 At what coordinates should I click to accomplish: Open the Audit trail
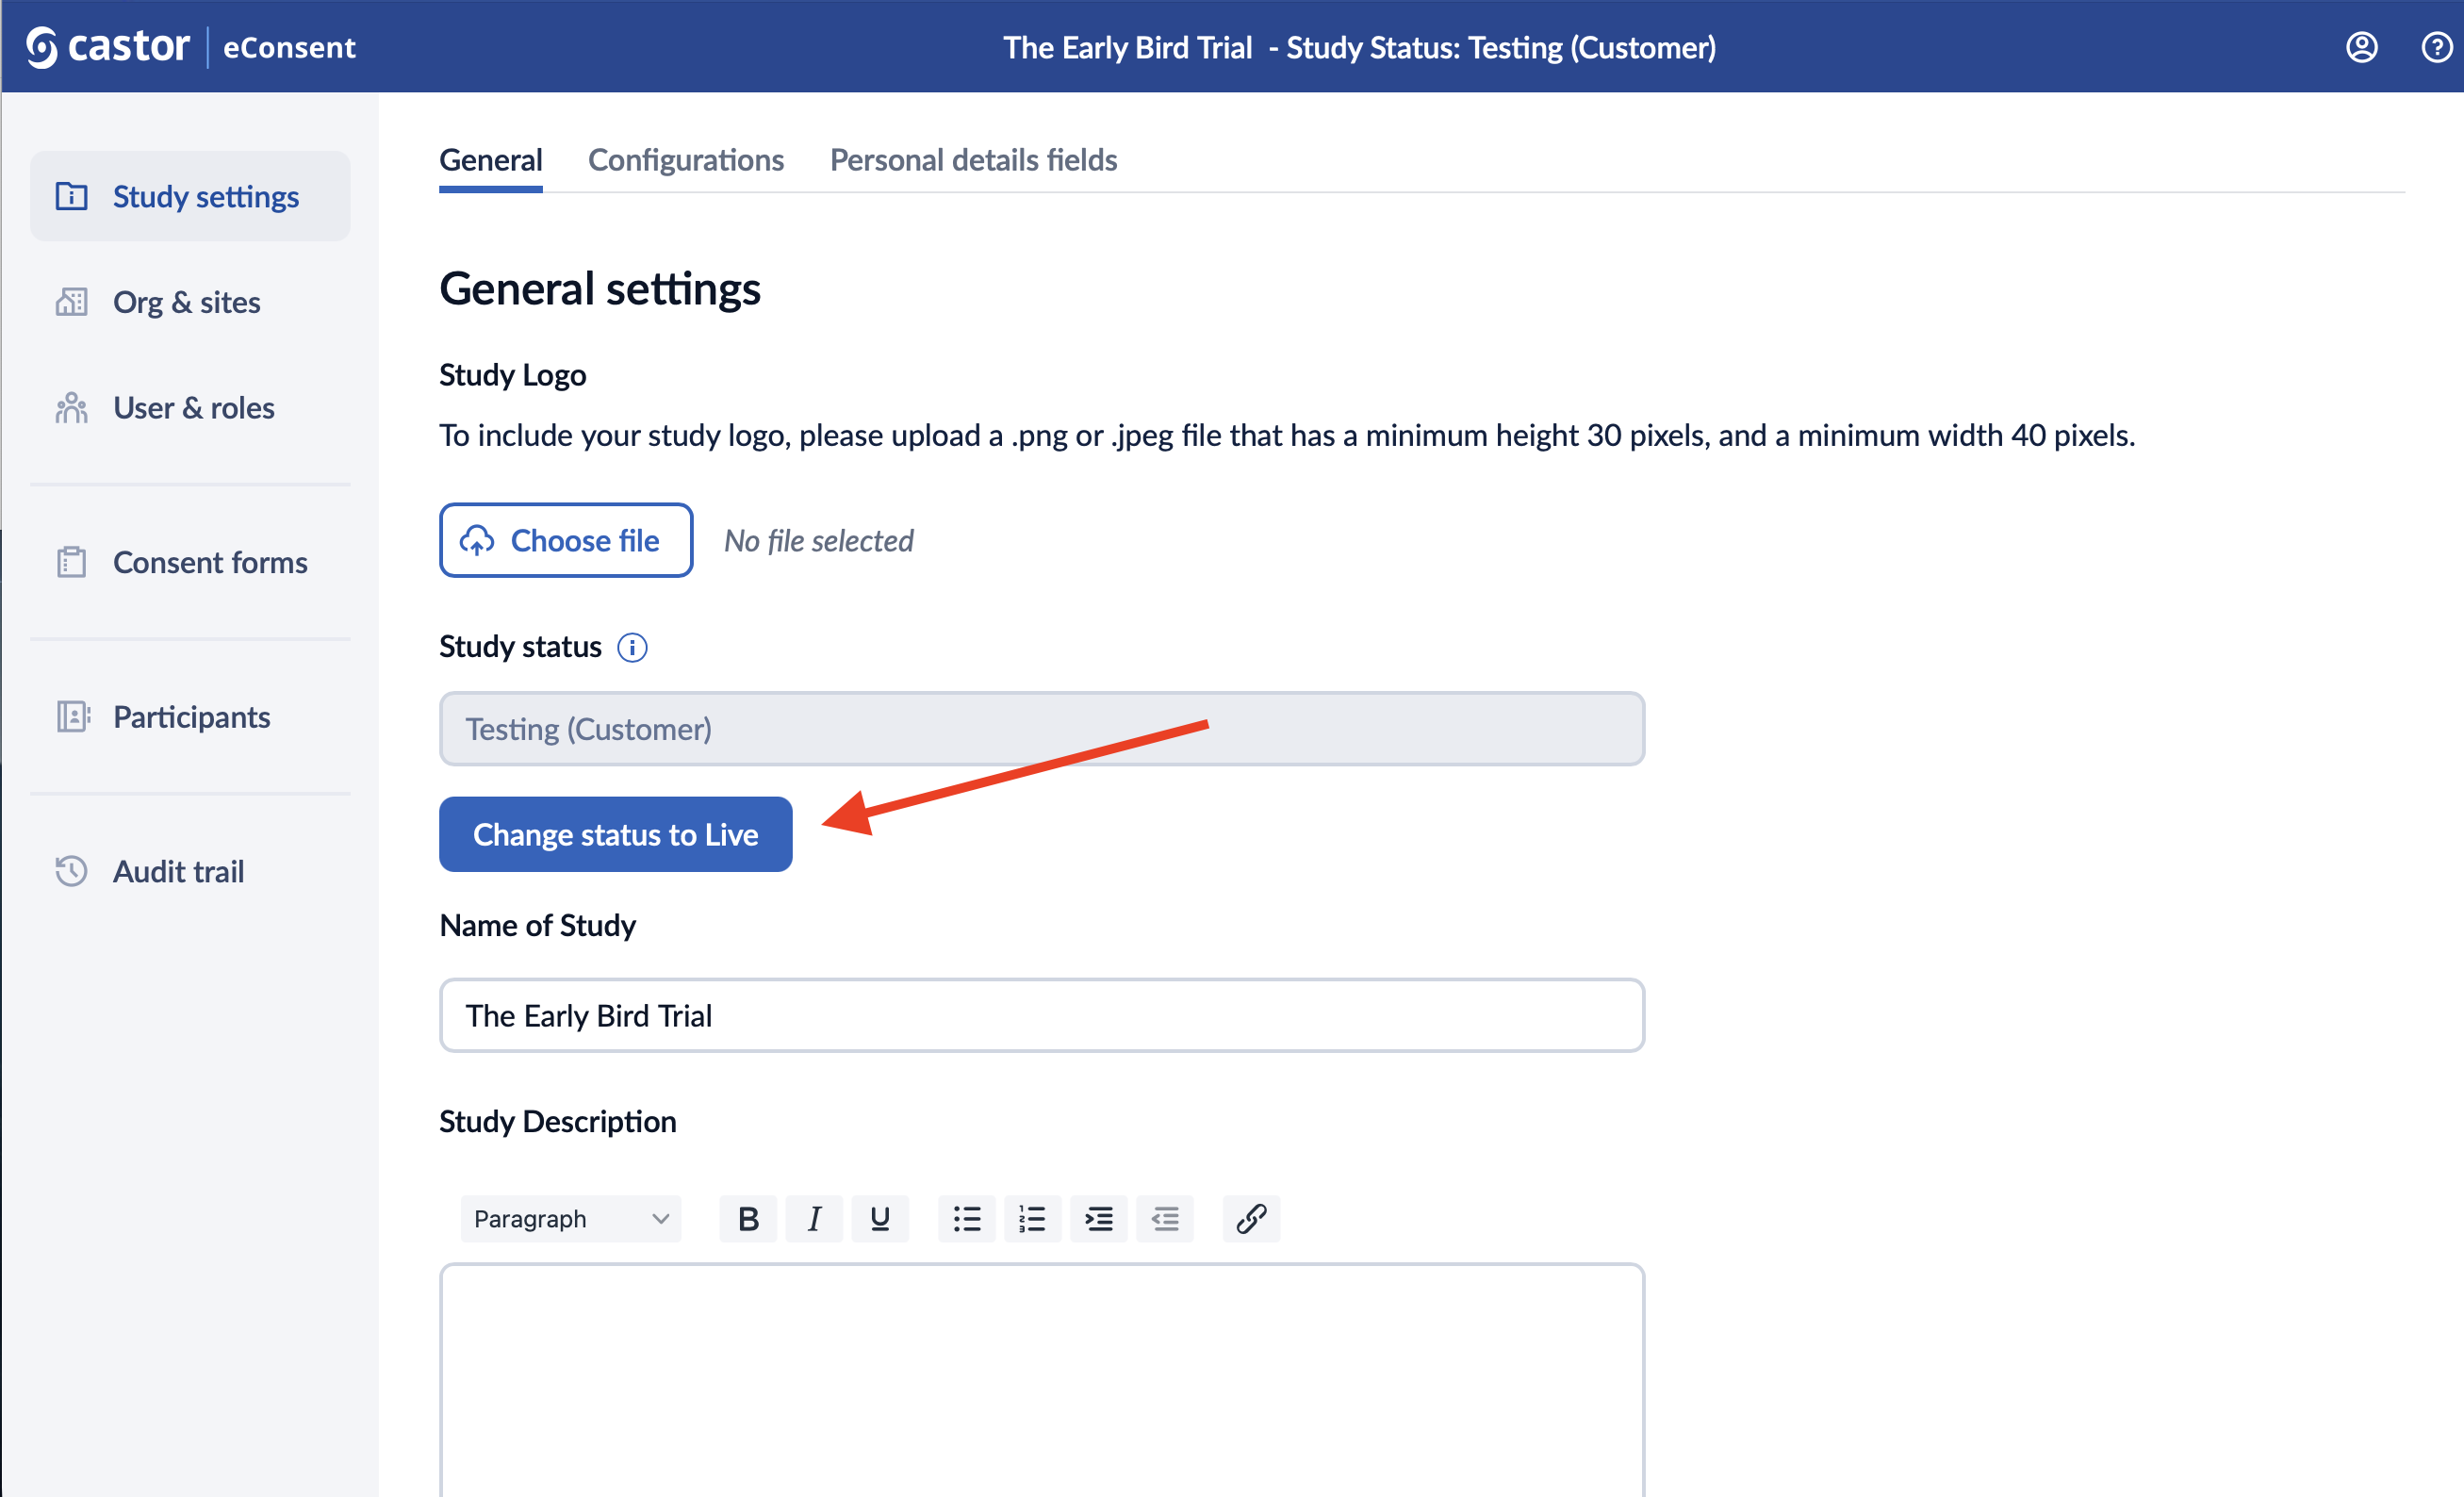click(x=190, y=871)
